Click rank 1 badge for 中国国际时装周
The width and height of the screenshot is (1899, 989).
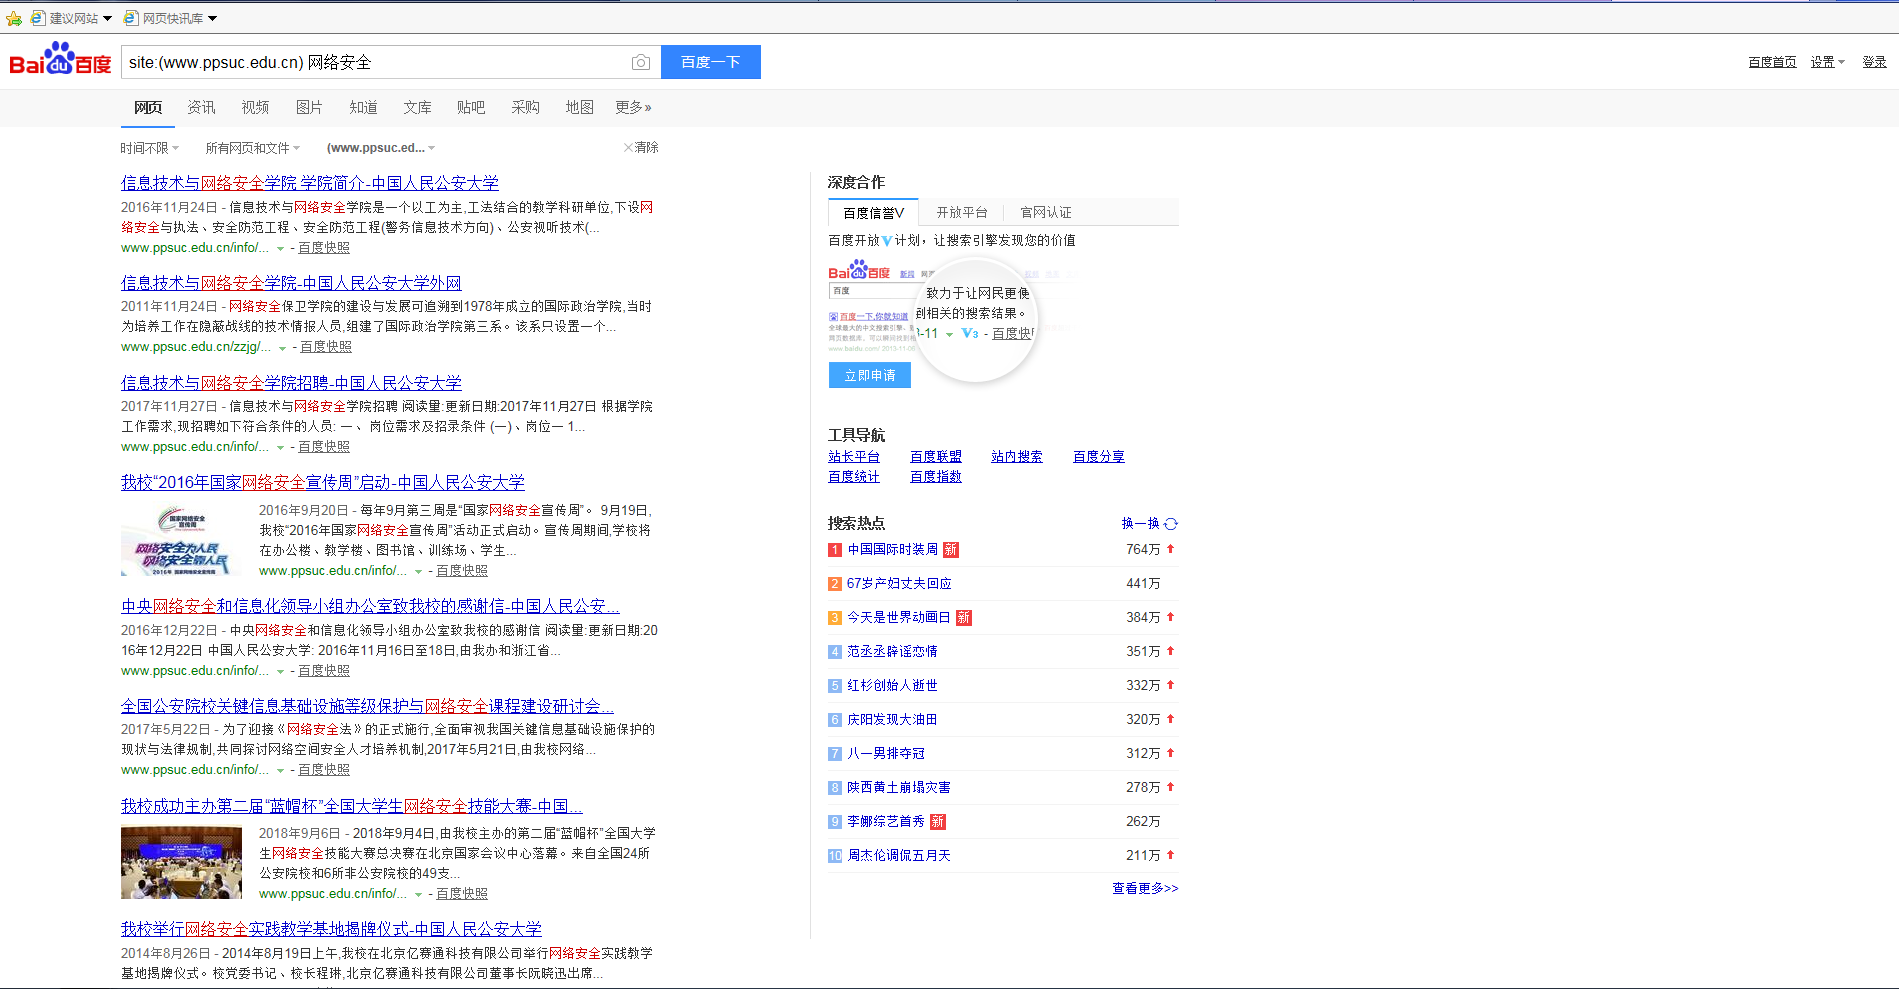point(835,550)
